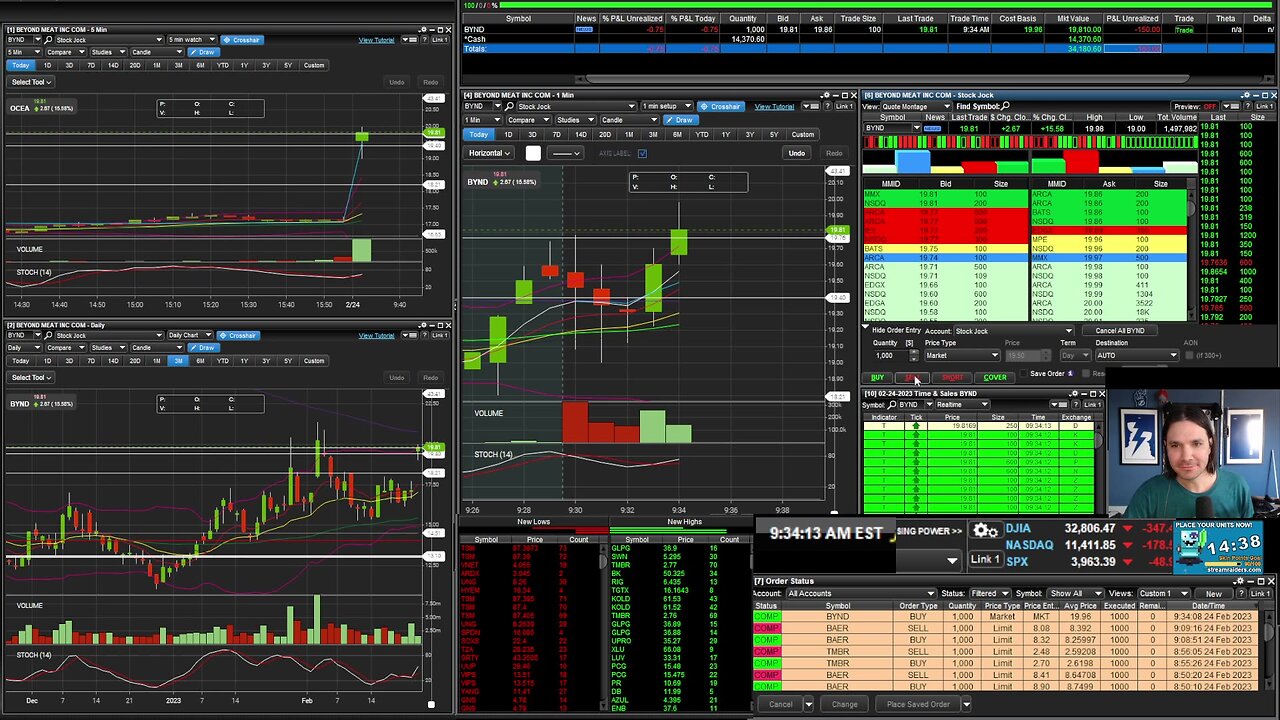Open the Horizontal drawing tool dropdown

pyautogui.click(x=489, y=153)
